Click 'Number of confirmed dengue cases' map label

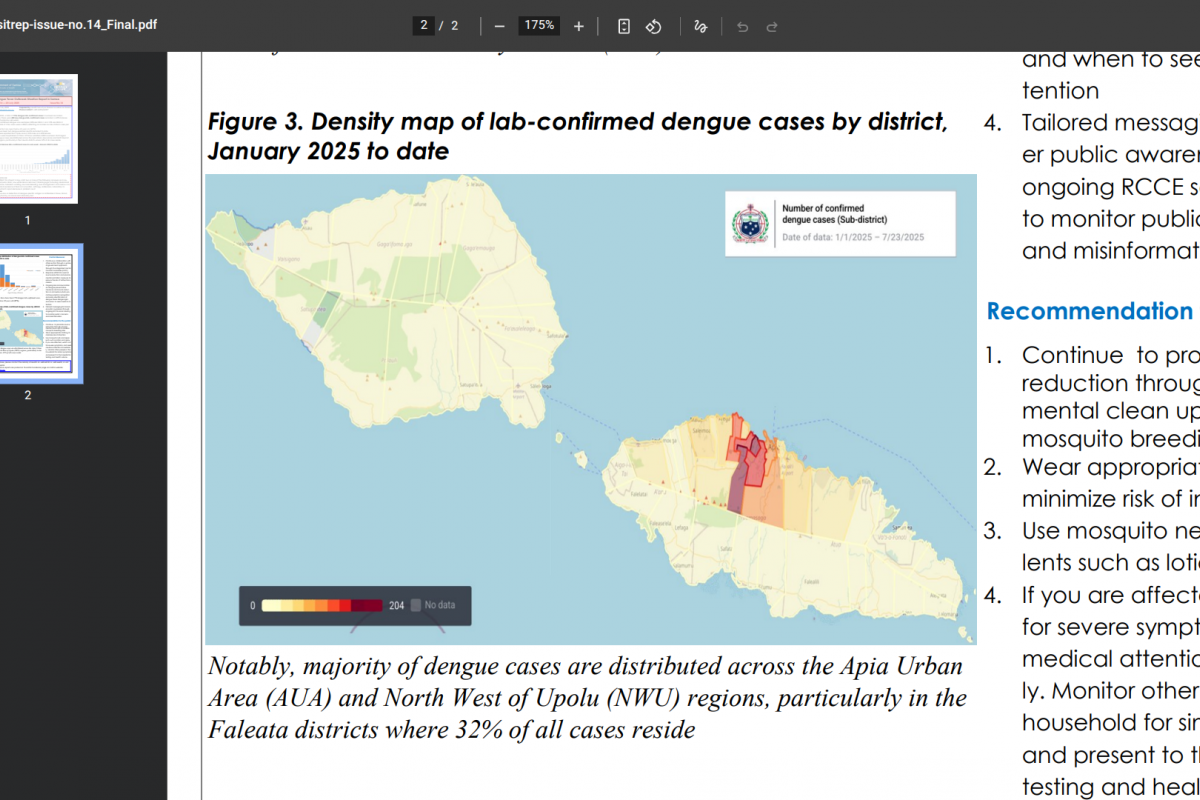pyautogui.click(x=834, y=213)
